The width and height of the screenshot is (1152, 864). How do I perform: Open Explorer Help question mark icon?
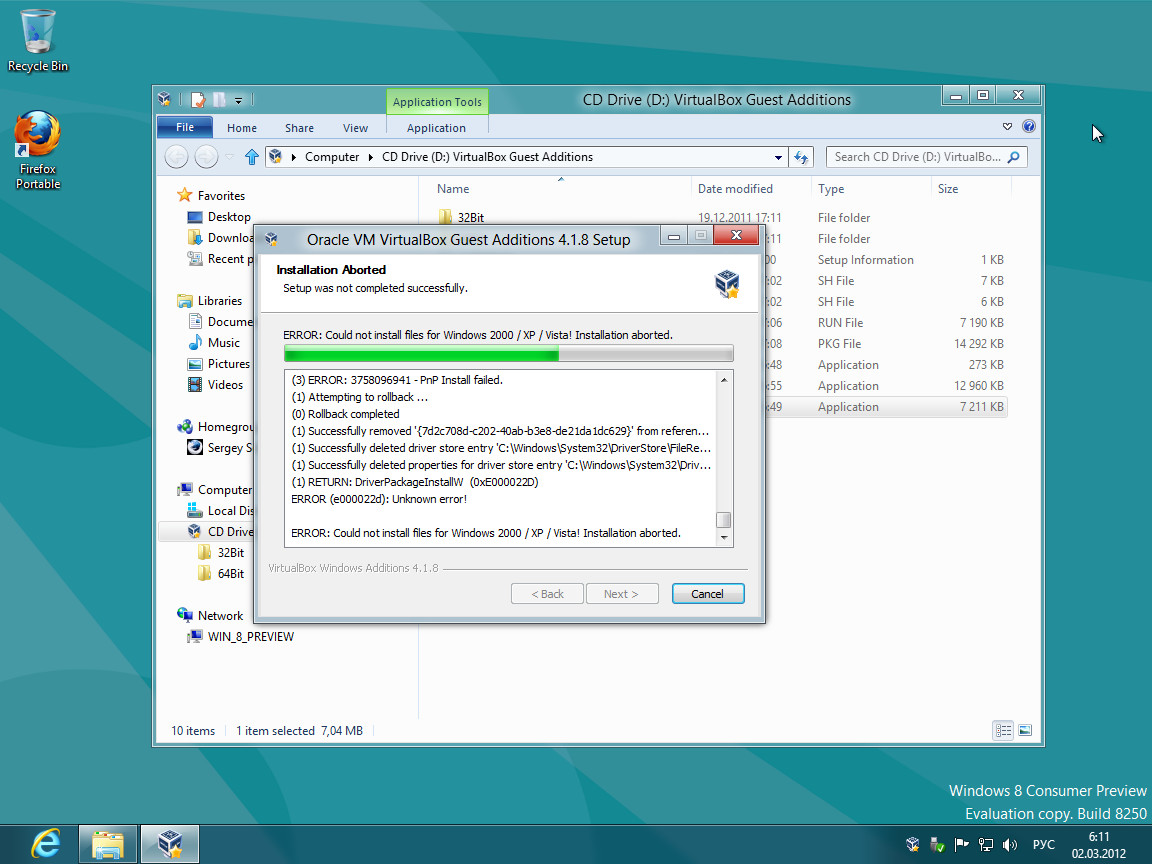(1029, 126)
